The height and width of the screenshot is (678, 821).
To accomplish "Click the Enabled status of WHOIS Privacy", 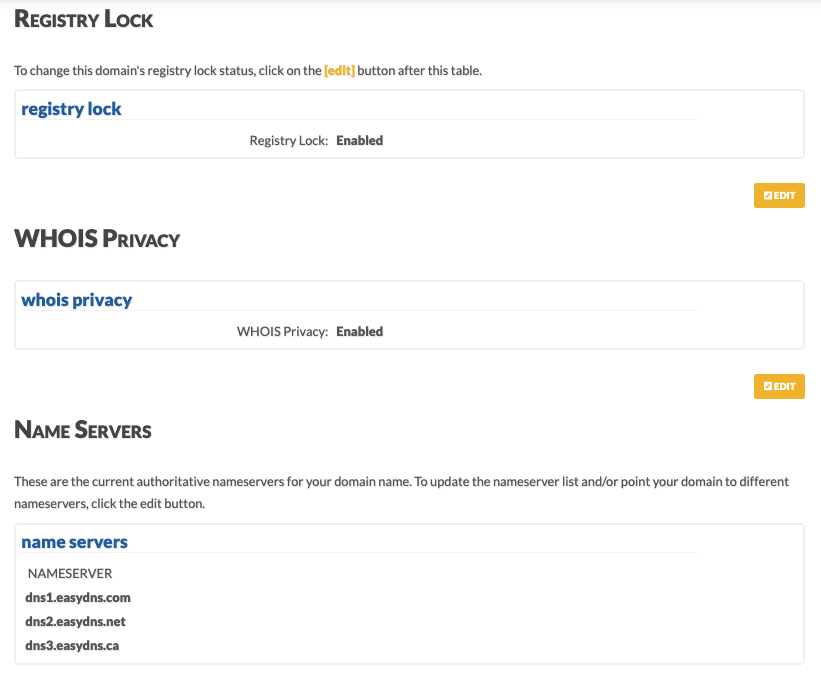I will click(x=360, y=331).
